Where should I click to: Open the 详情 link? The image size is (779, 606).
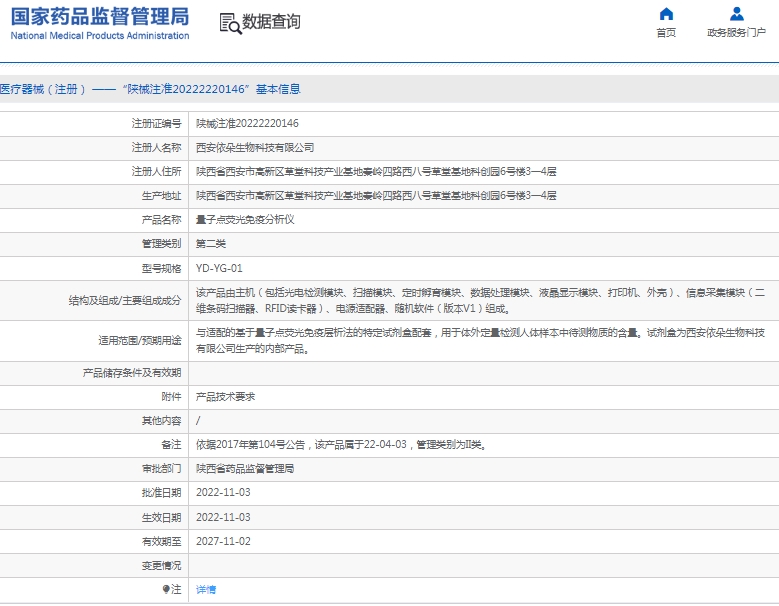pyautogui.click(x=206, y=590)
